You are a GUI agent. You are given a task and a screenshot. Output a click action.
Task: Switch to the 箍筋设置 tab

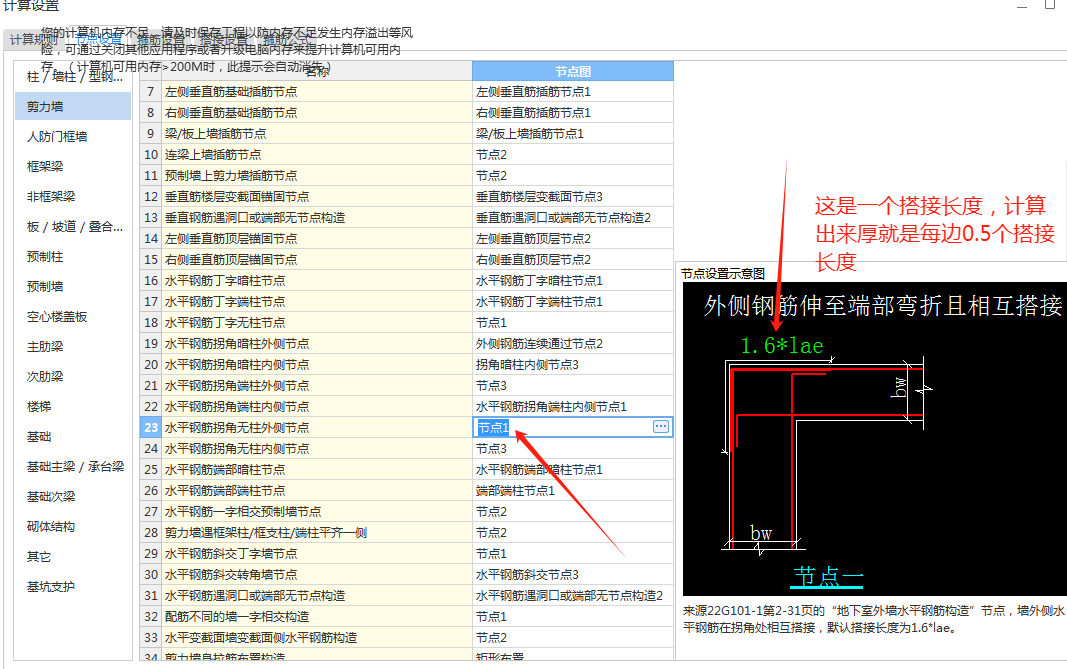[161, 39]
